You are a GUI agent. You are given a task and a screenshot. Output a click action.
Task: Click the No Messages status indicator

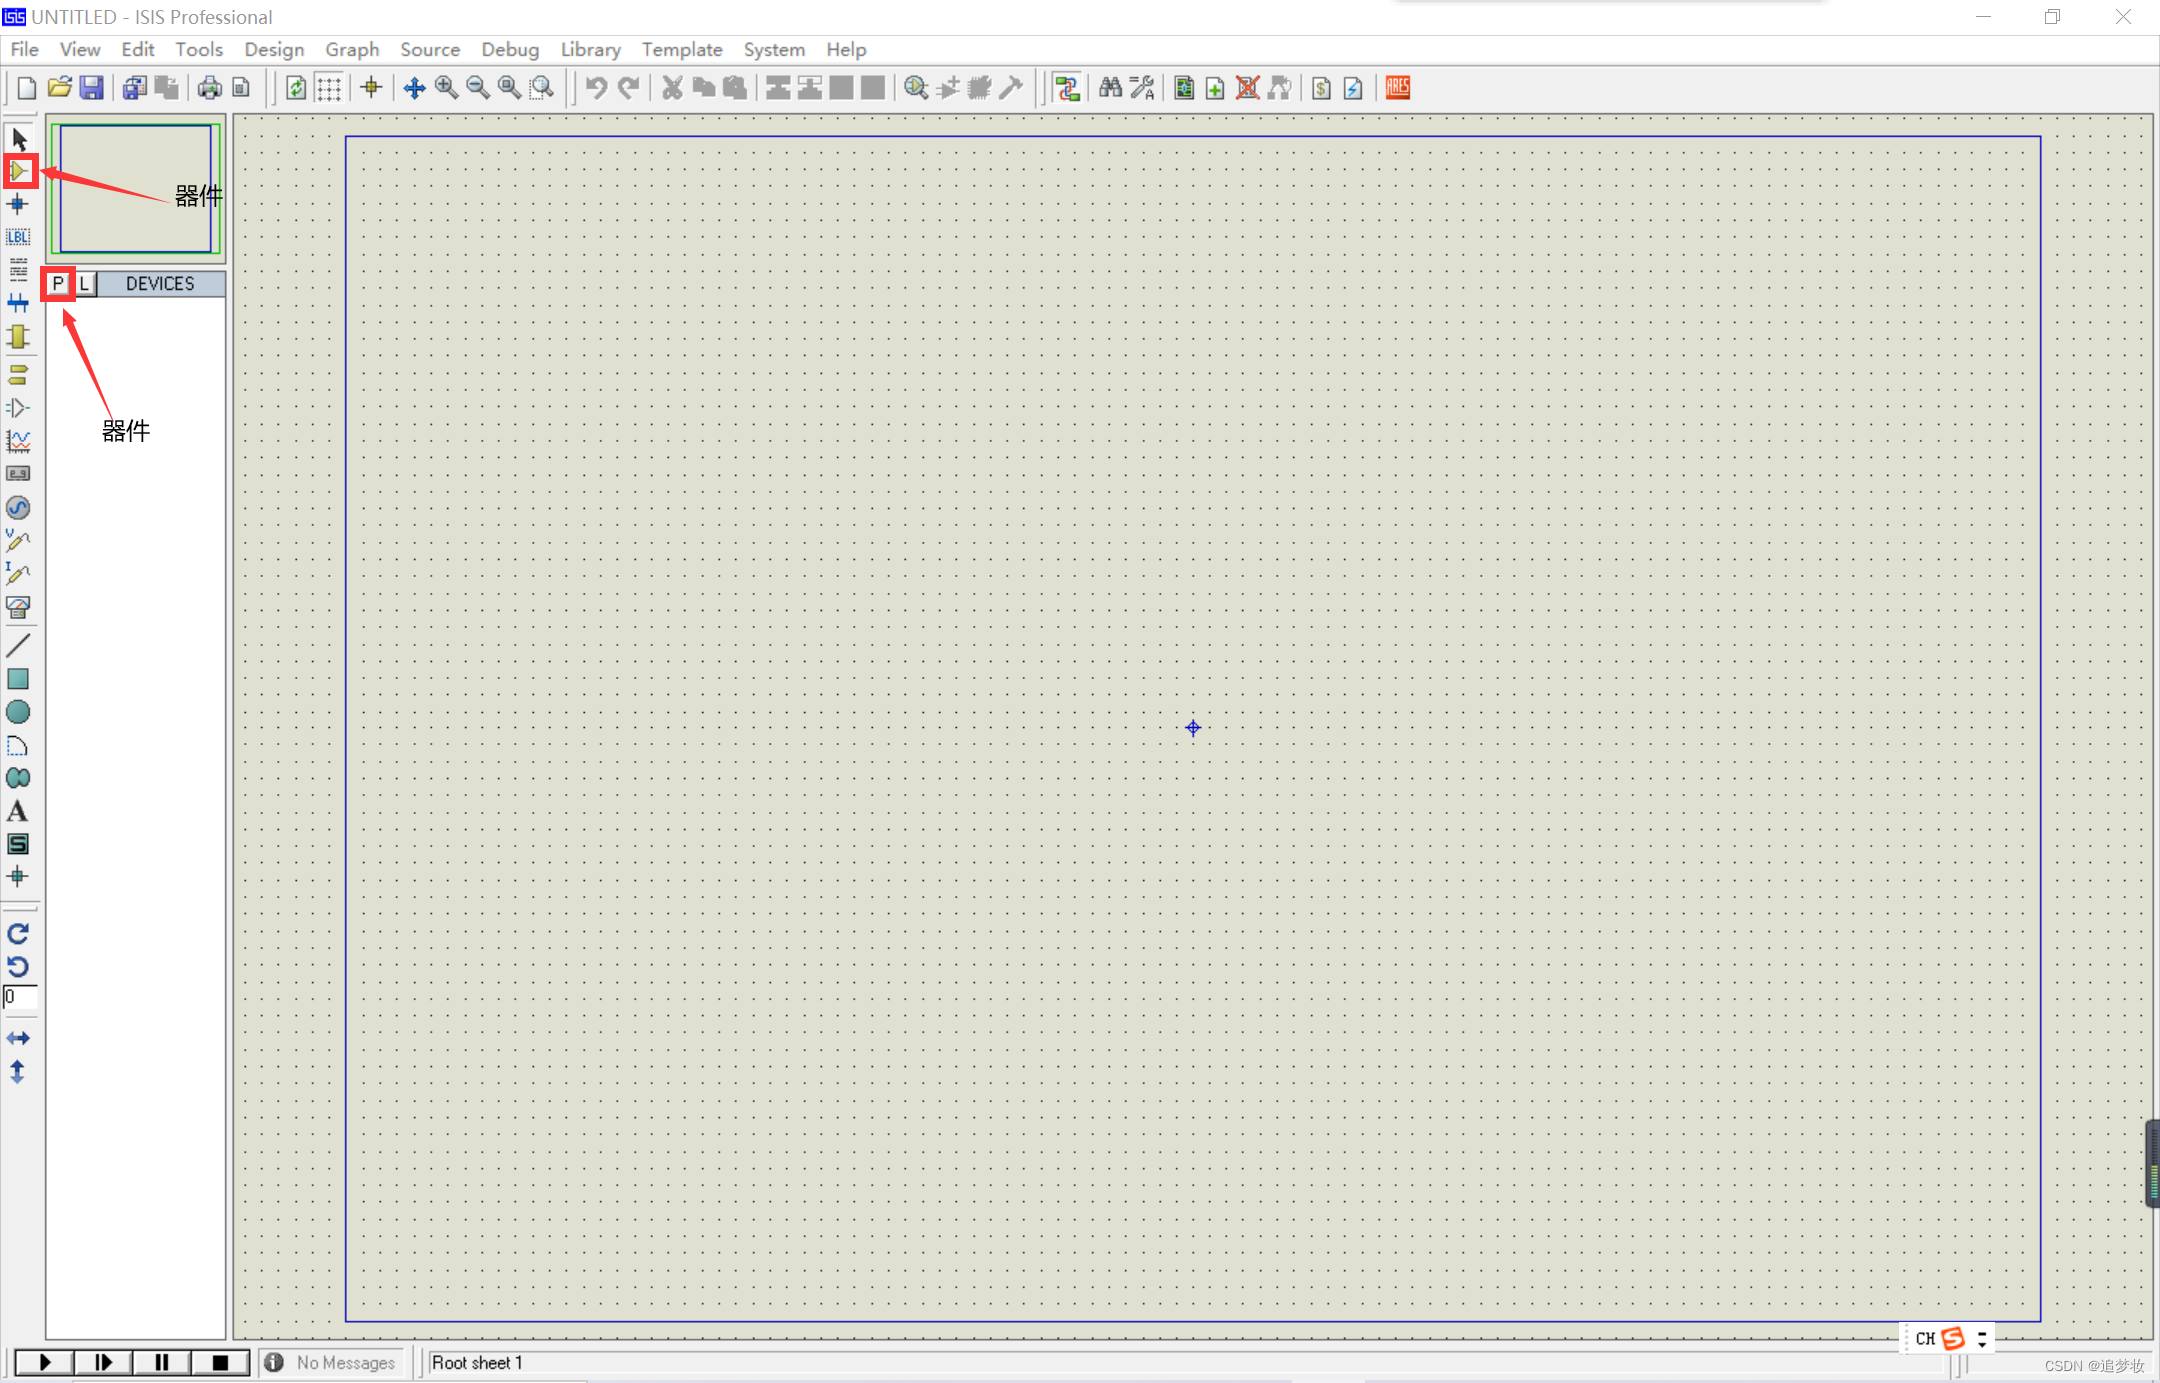tap(331, 1363)
